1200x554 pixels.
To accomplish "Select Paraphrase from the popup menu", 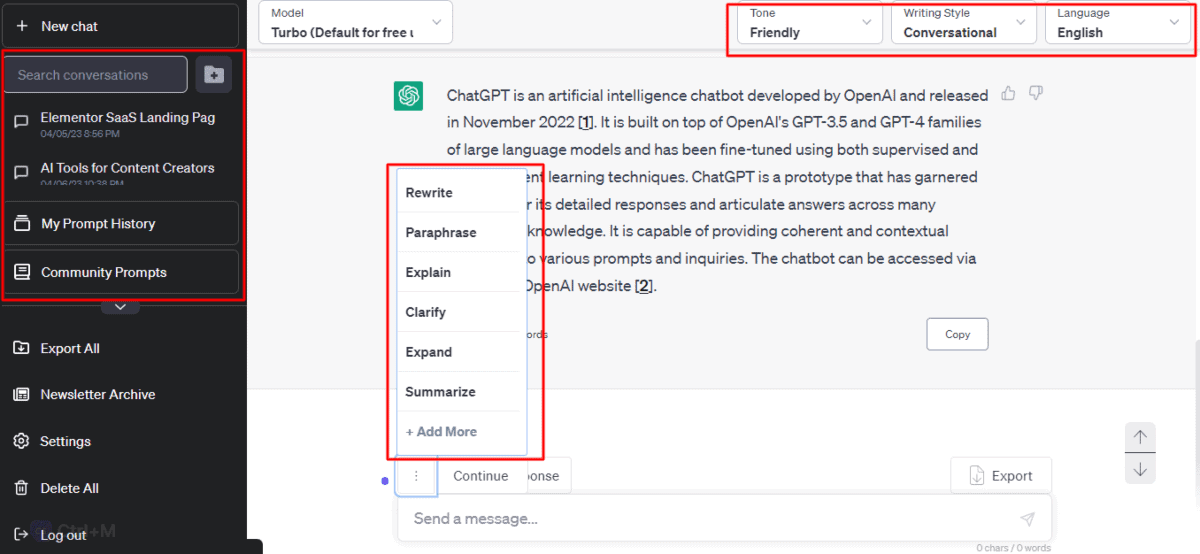I will pos(441,232).
